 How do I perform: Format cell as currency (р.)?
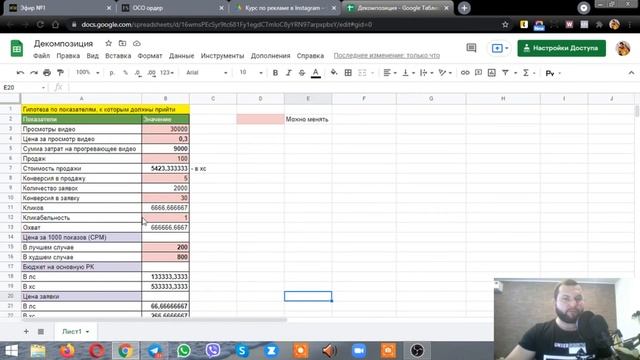pos(112,73)
